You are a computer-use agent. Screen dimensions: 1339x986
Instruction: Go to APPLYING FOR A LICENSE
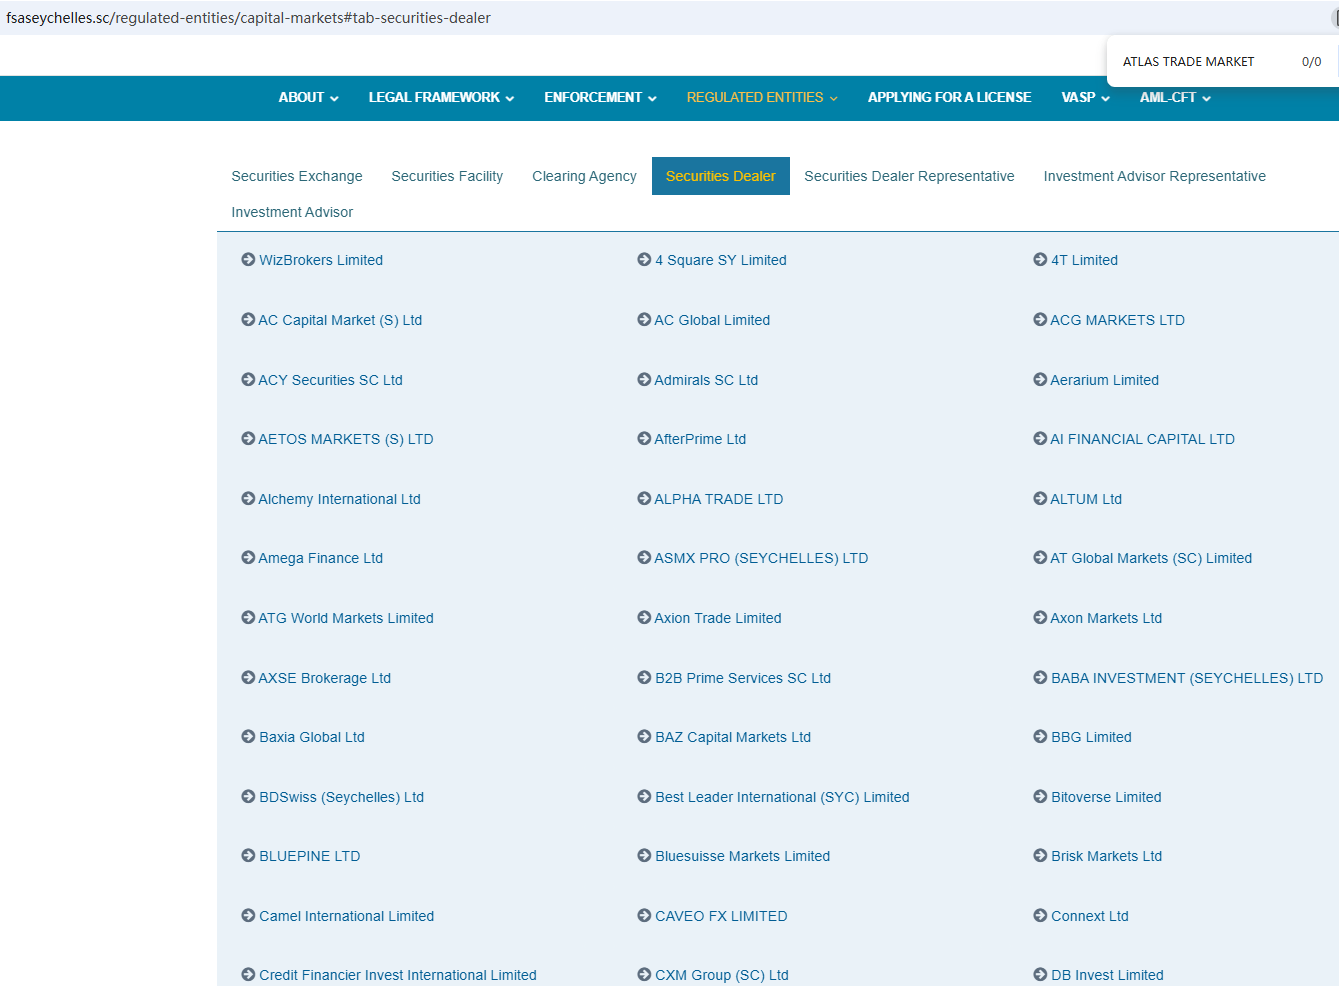(949, 98)
